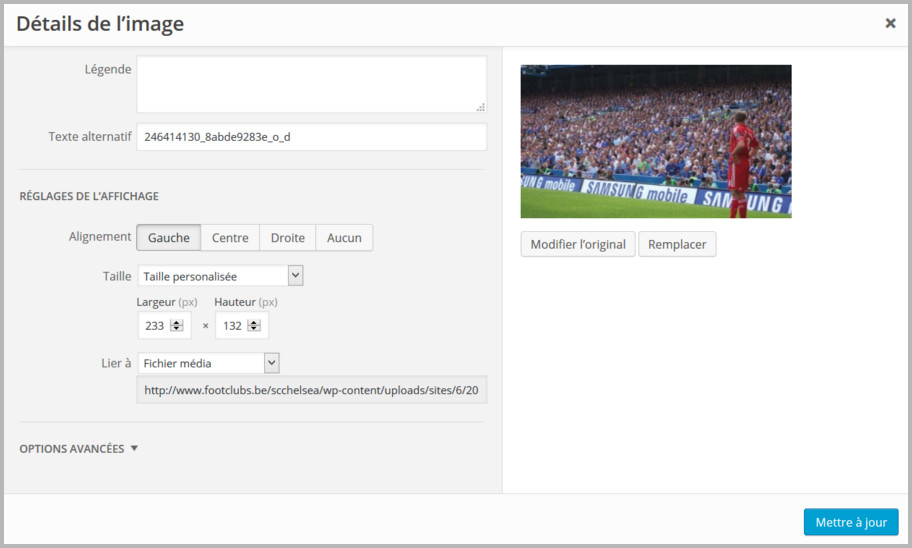
Task: Click the stadium image preview thumbnail
Action: [x=656, y=141]
